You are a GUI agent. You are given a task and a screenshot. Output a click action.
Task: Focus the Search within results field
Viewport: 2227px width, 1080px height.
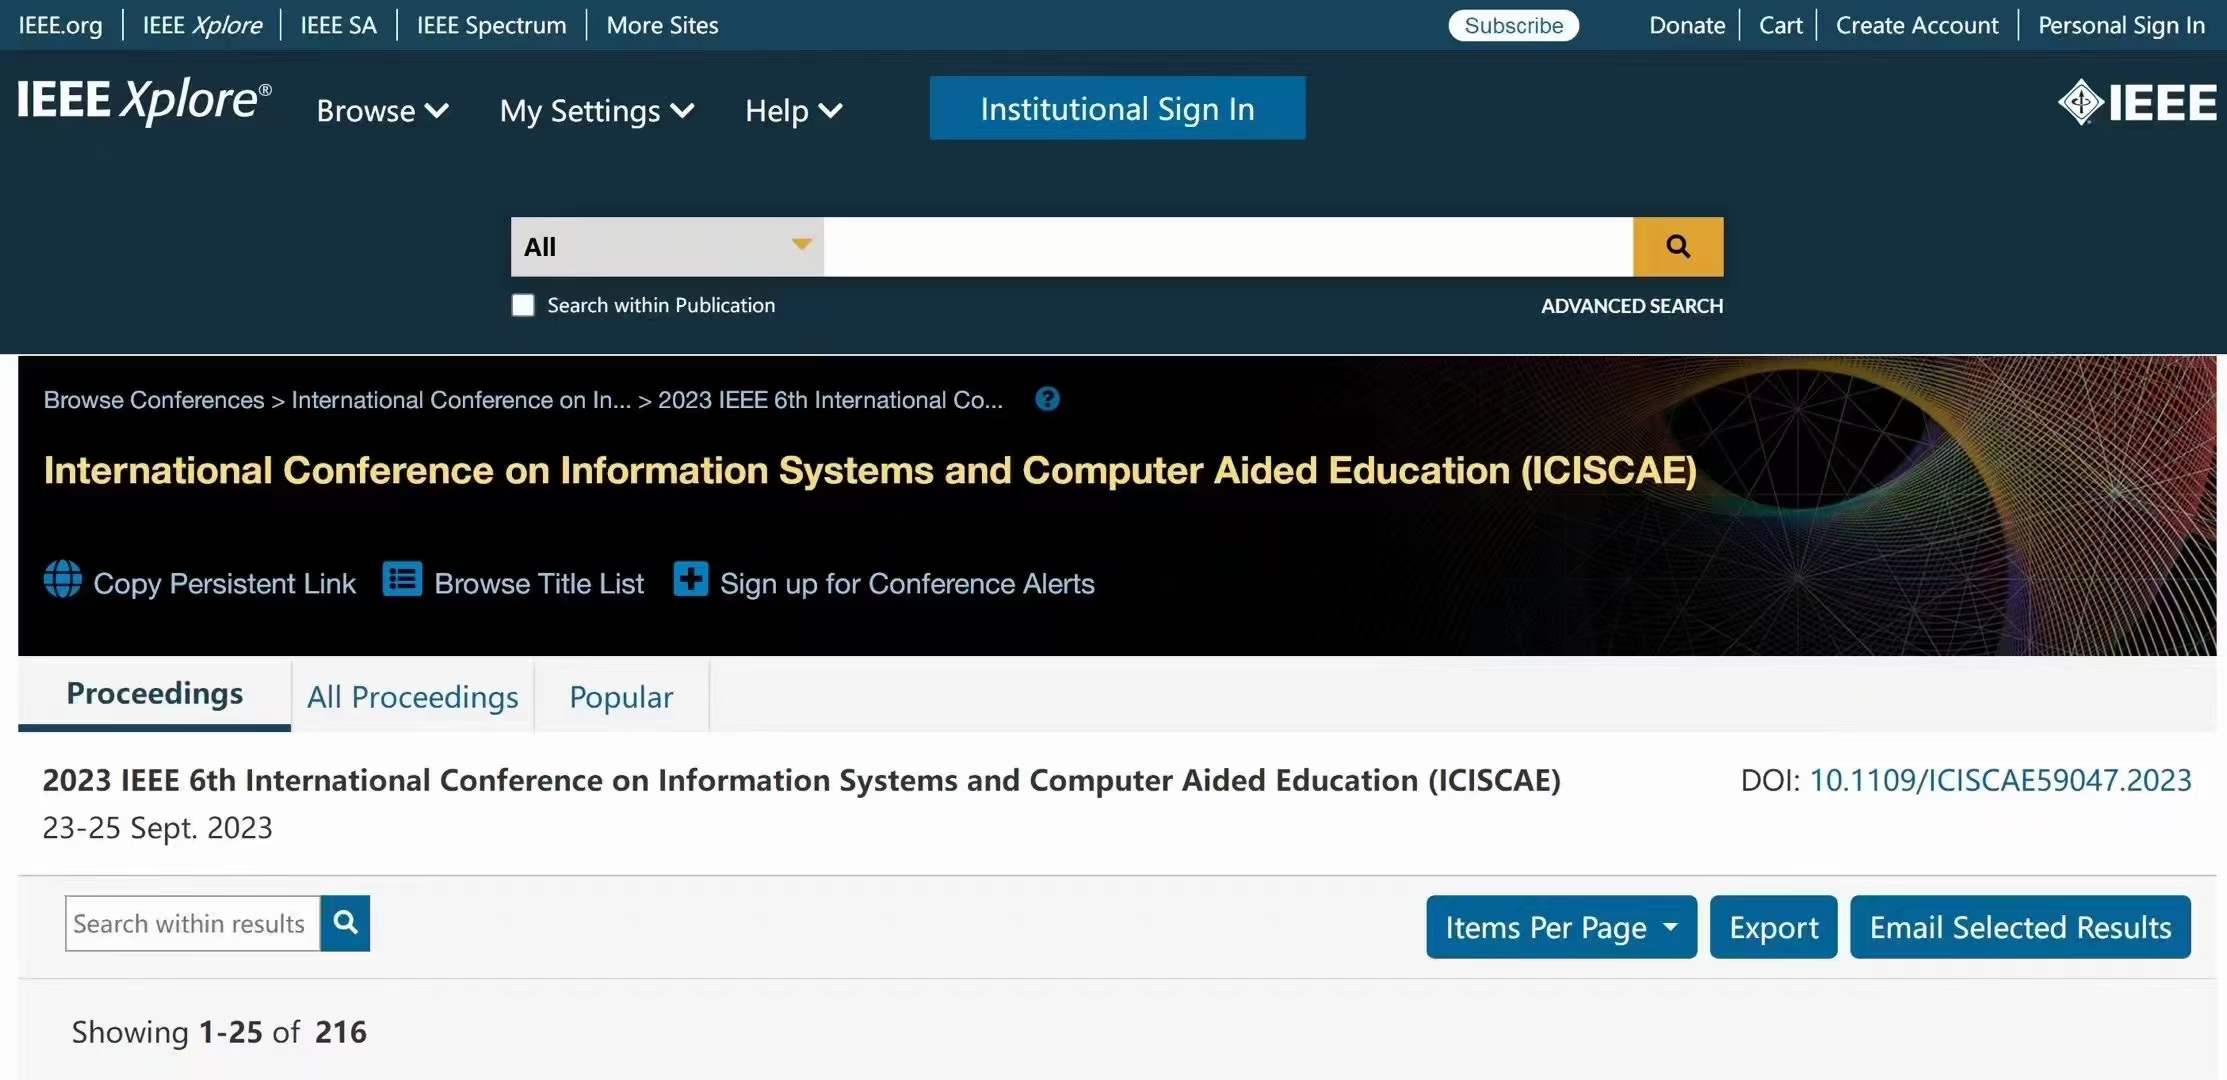point(193,923)
